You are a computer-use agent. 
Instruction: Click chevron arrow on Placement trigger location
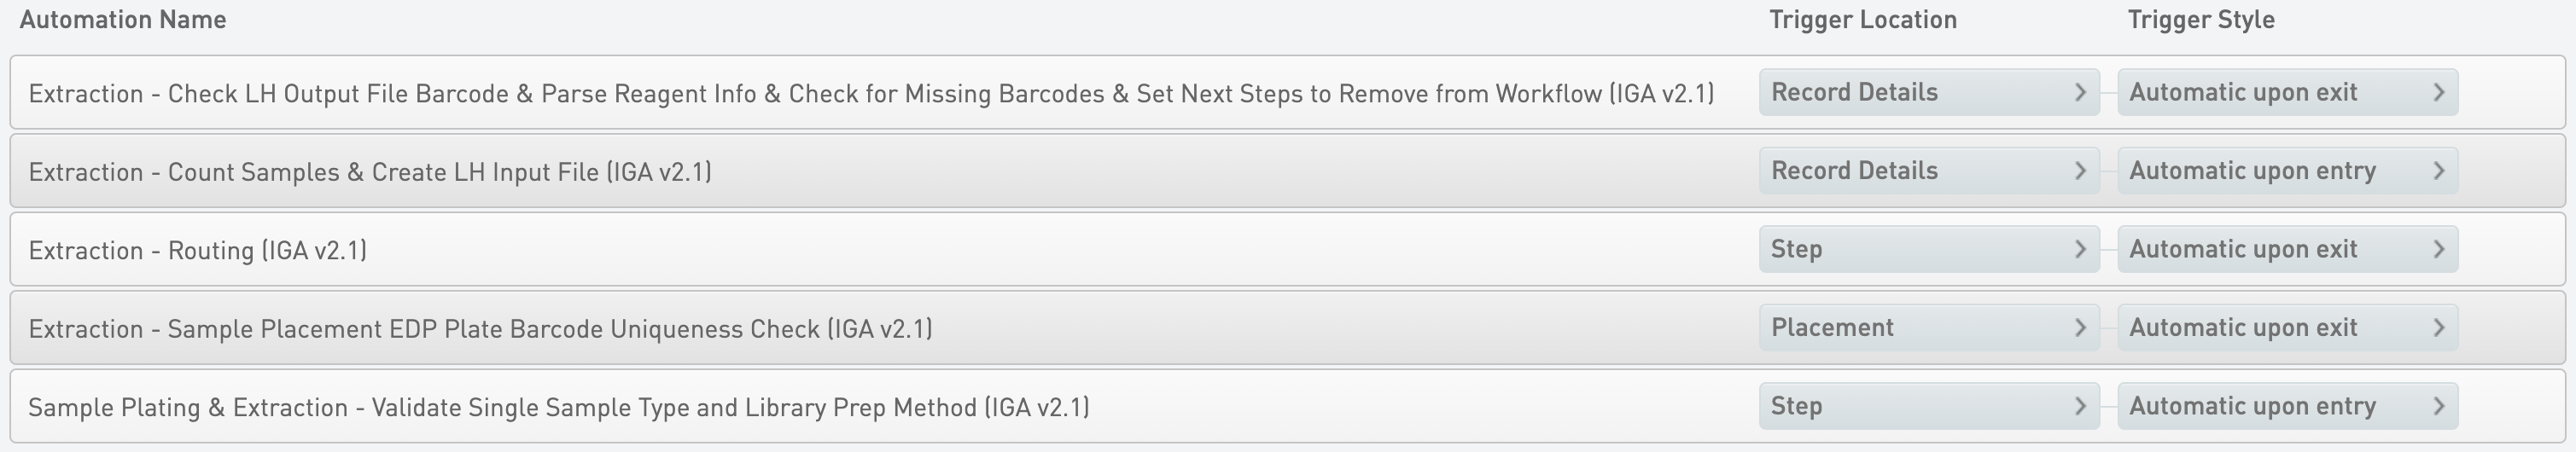pyautogui.click(x=2080, y=328)
